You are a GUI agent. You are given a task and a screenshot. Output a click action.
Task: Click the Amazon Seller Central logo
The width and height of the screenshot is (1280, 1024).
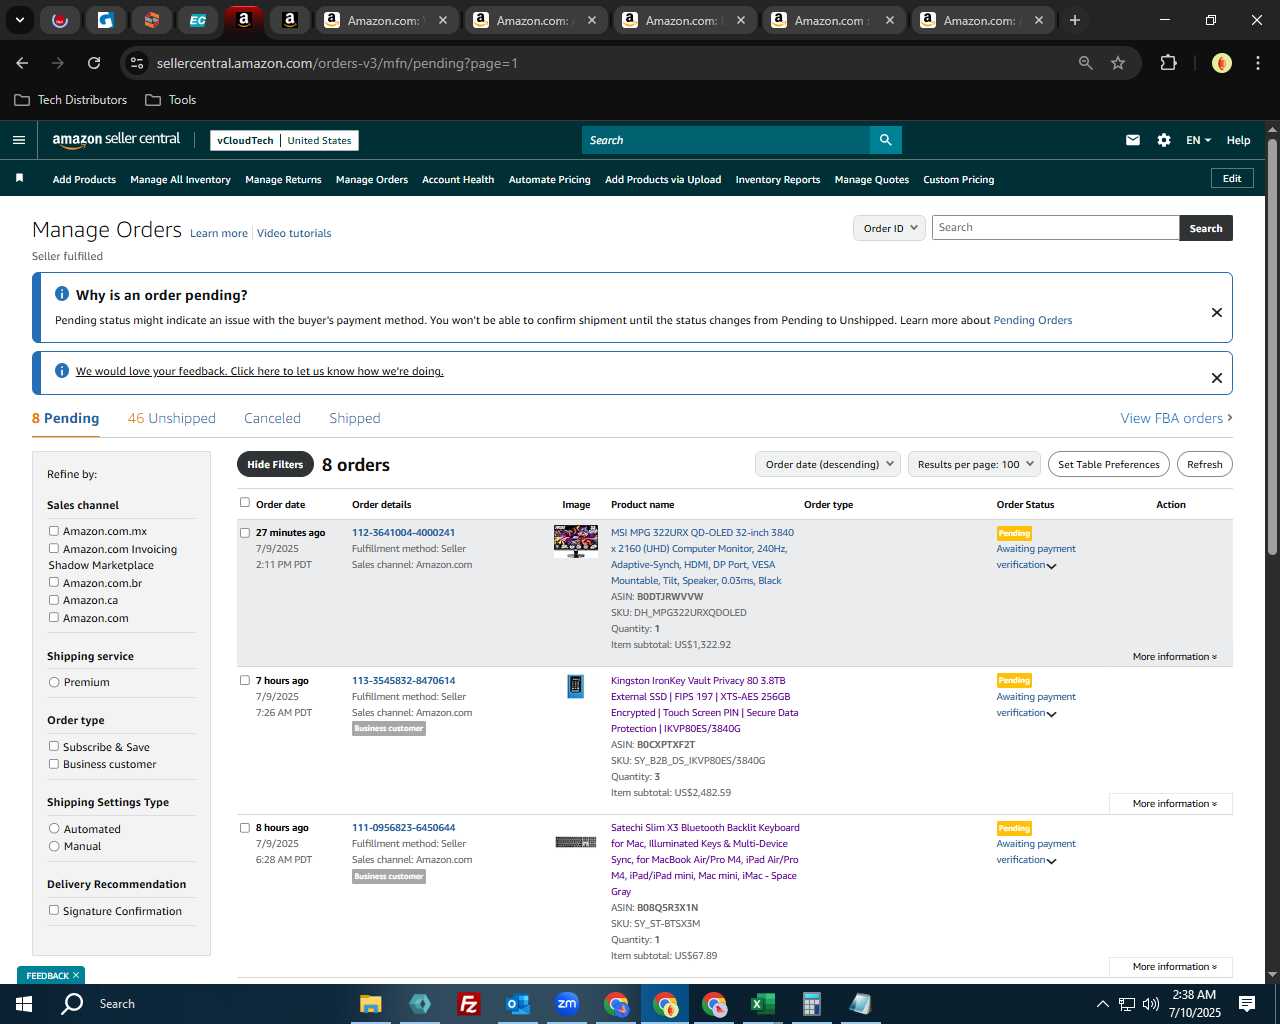pyautogui.click(x=116, y=140)
